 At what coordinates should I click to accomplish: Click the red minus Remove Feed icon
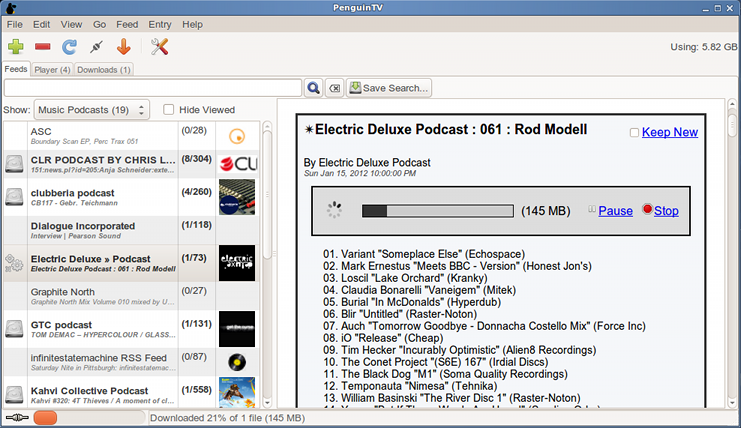tap(43, 47)
